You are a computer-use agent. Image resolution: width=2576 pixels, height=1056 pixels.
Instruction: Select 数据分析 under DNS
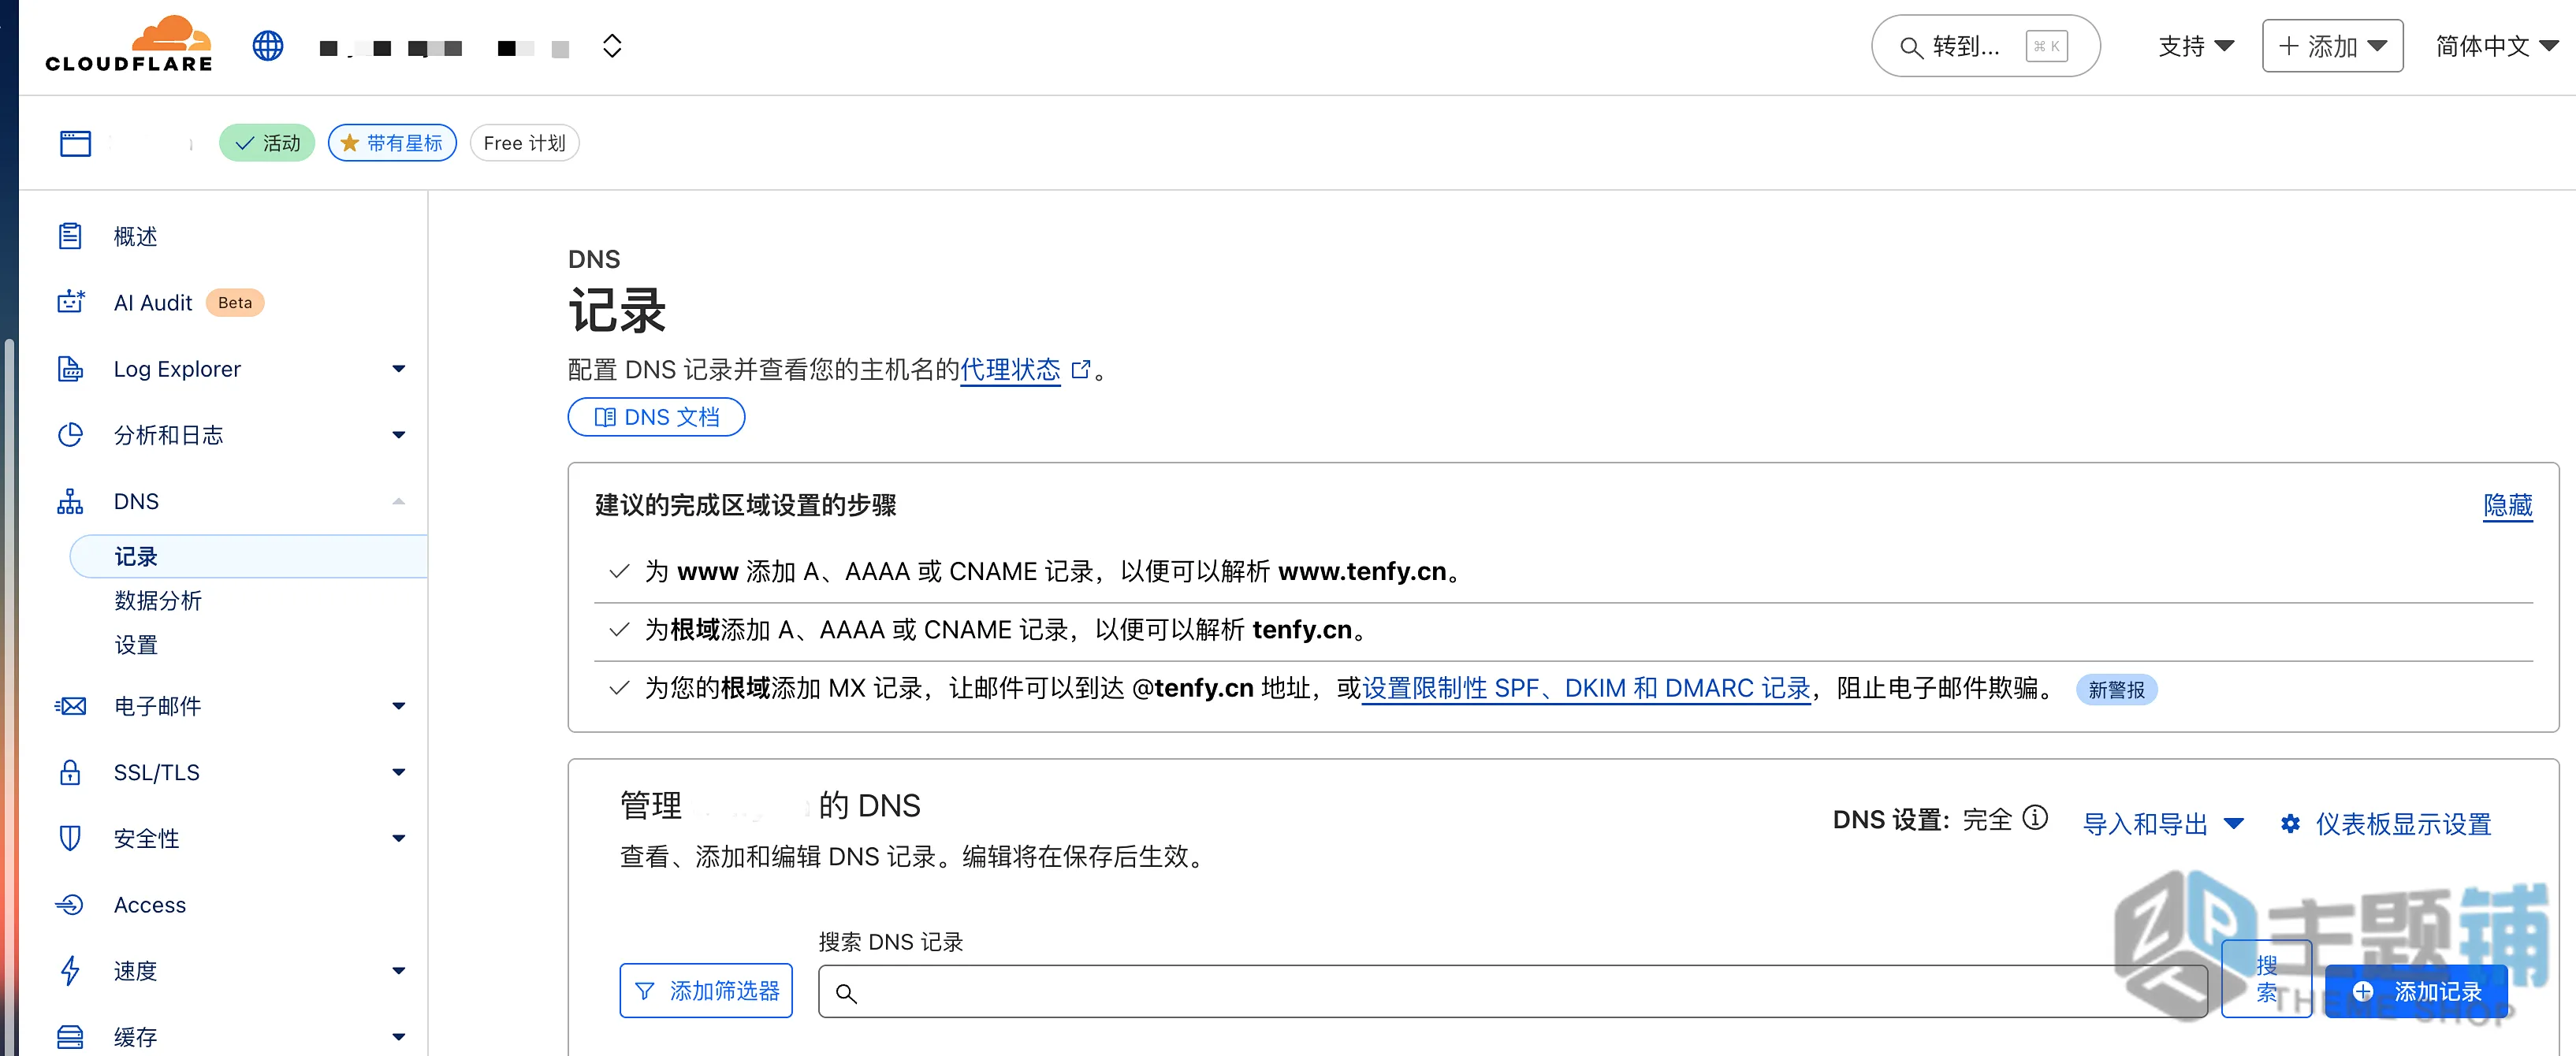pos(158,600)
